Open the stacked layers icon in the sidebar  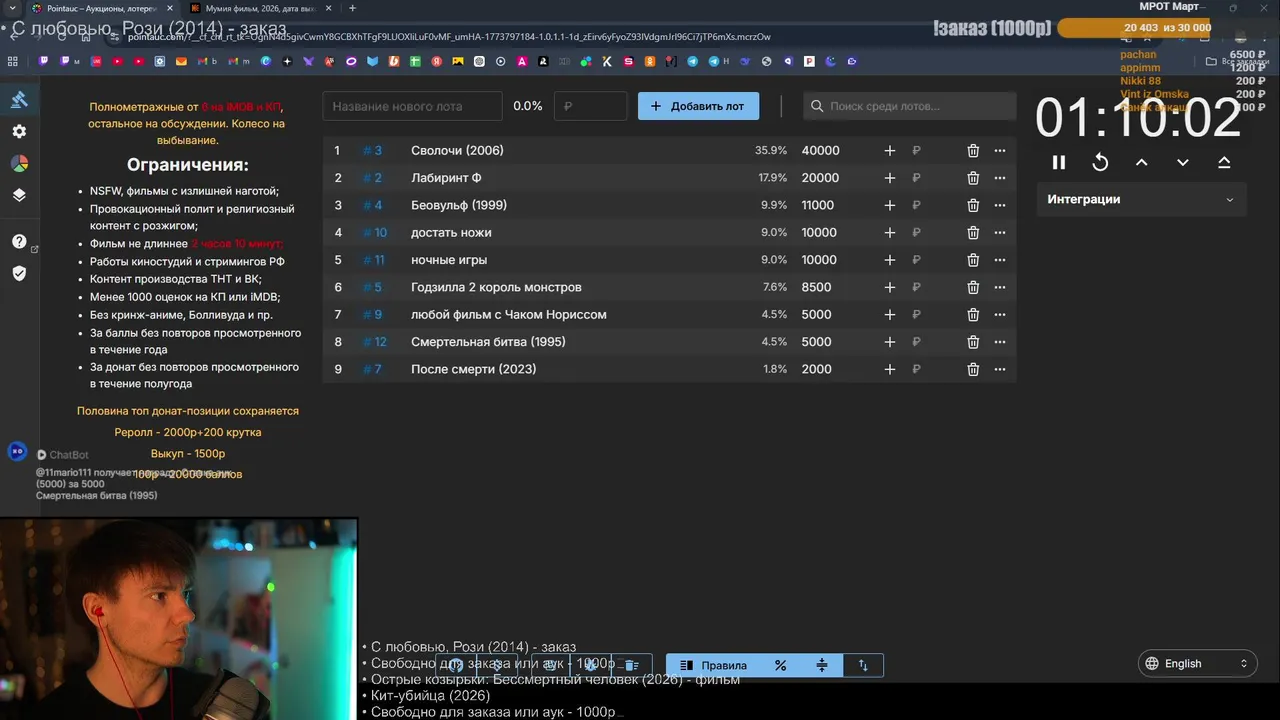(x=19, y=195)
